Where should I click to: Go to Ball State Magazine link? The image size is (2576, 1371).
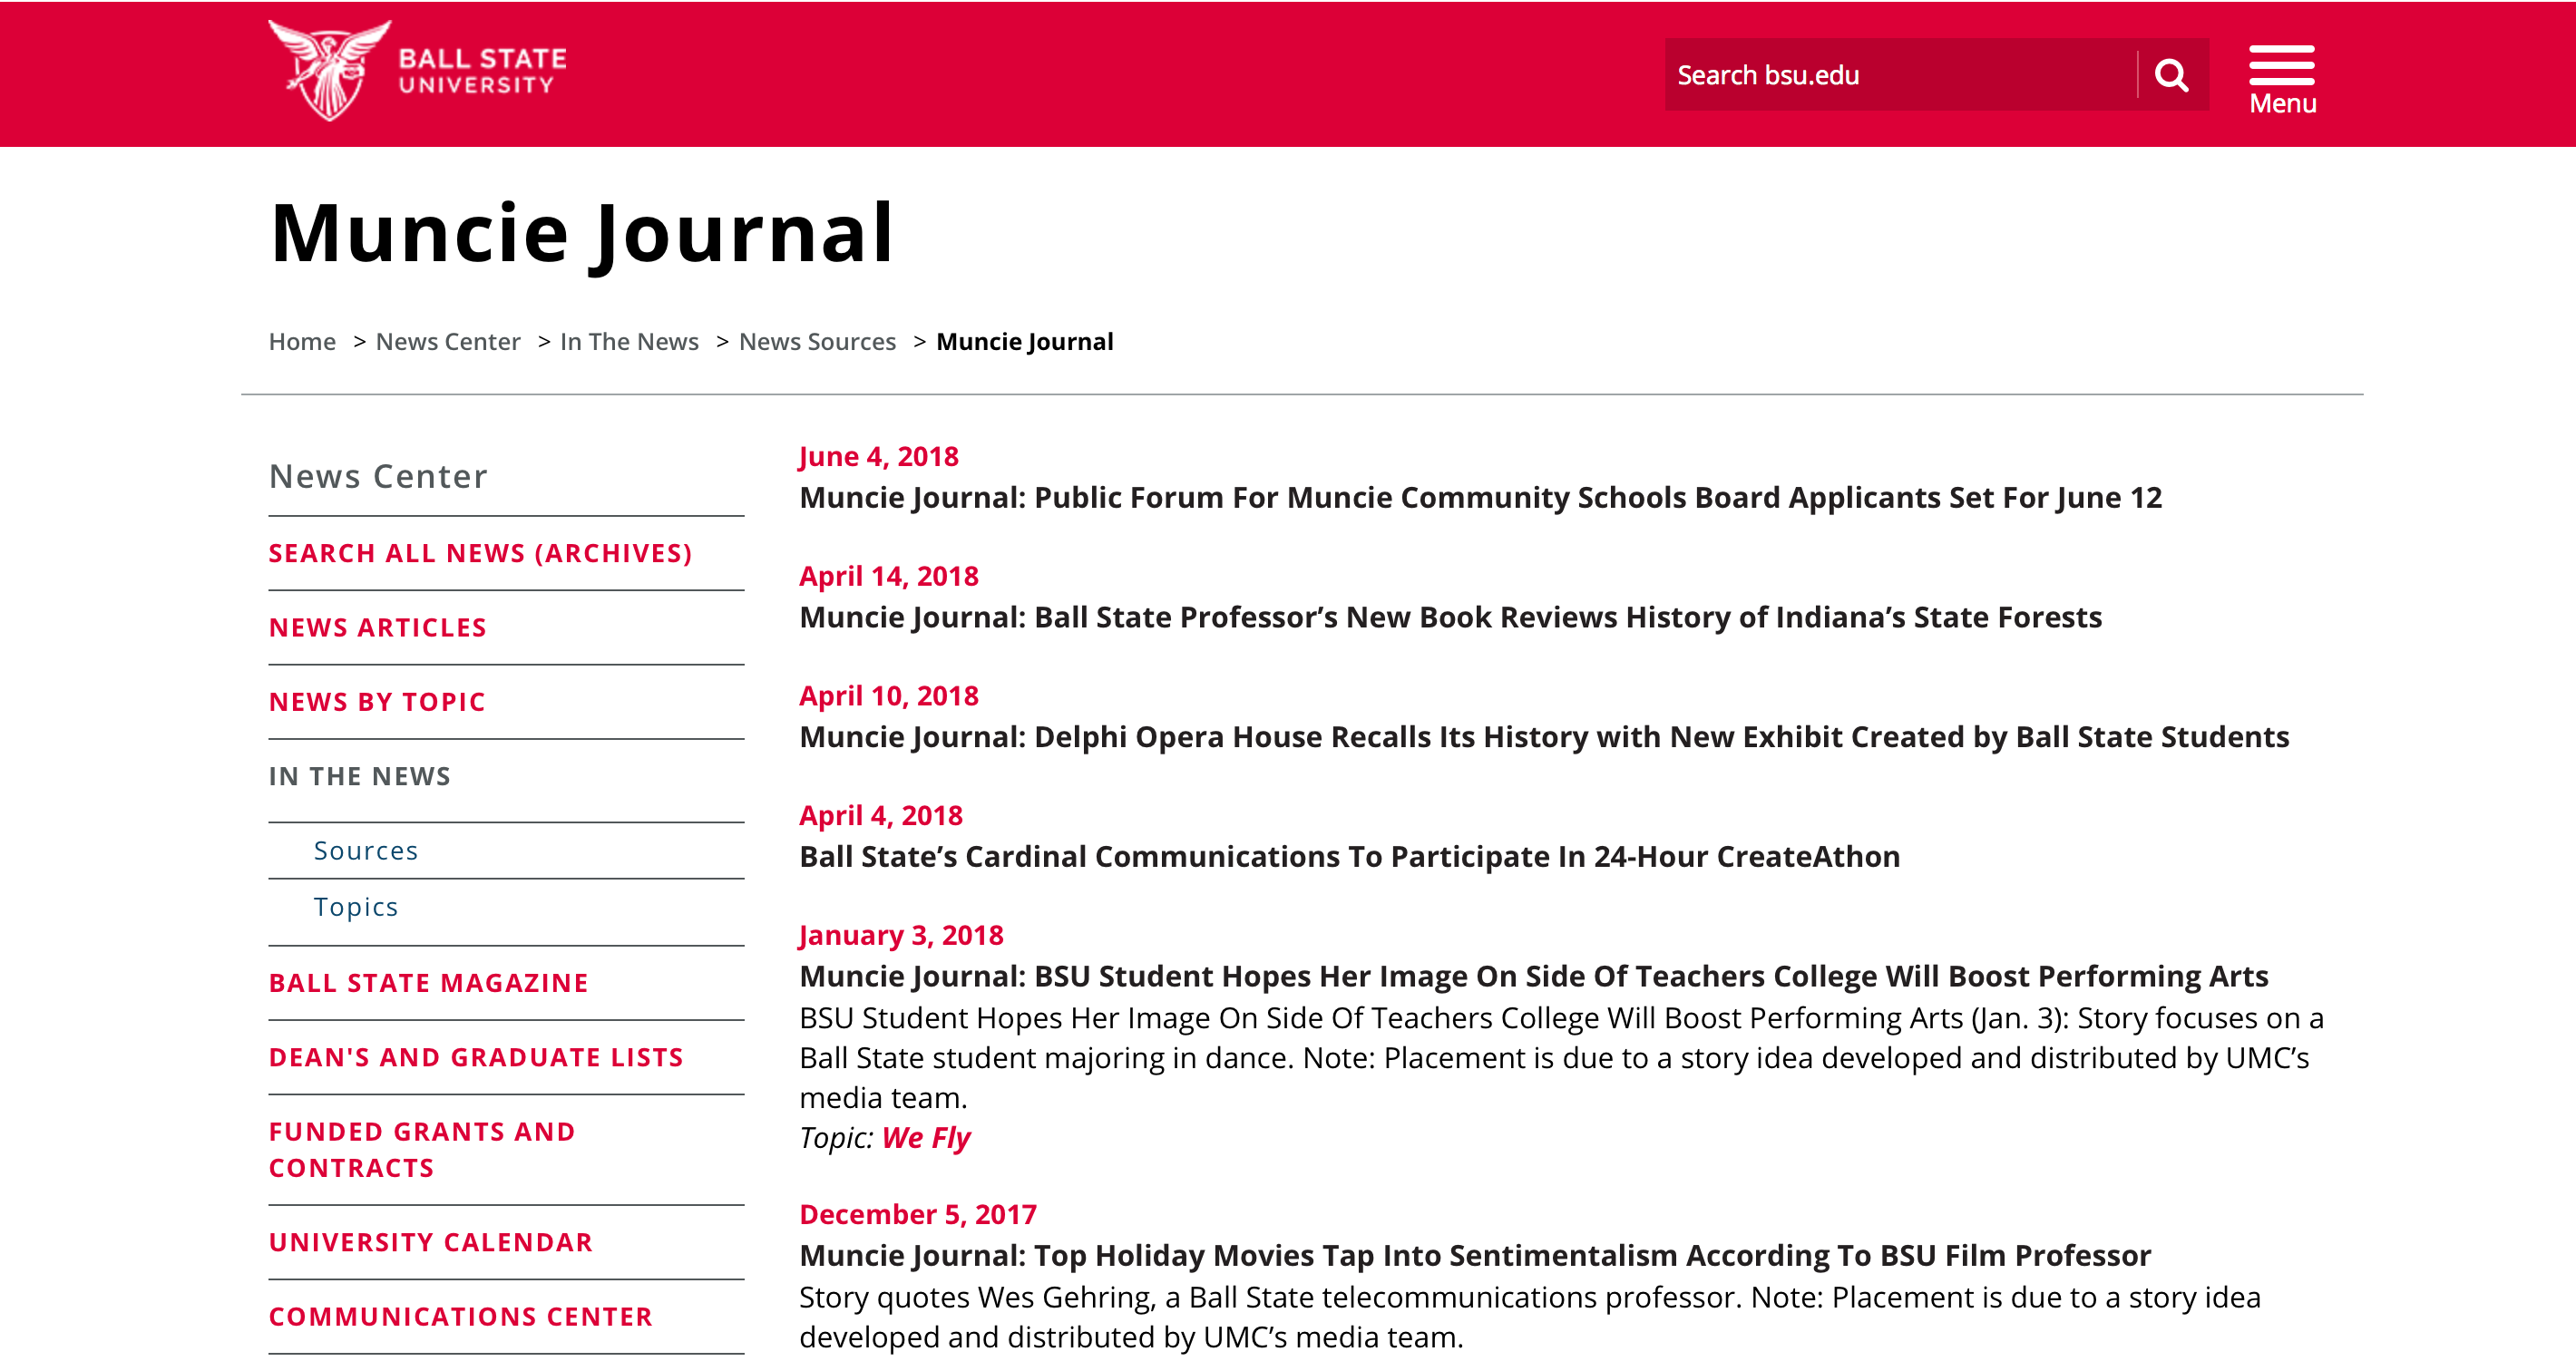click(428, 983)
